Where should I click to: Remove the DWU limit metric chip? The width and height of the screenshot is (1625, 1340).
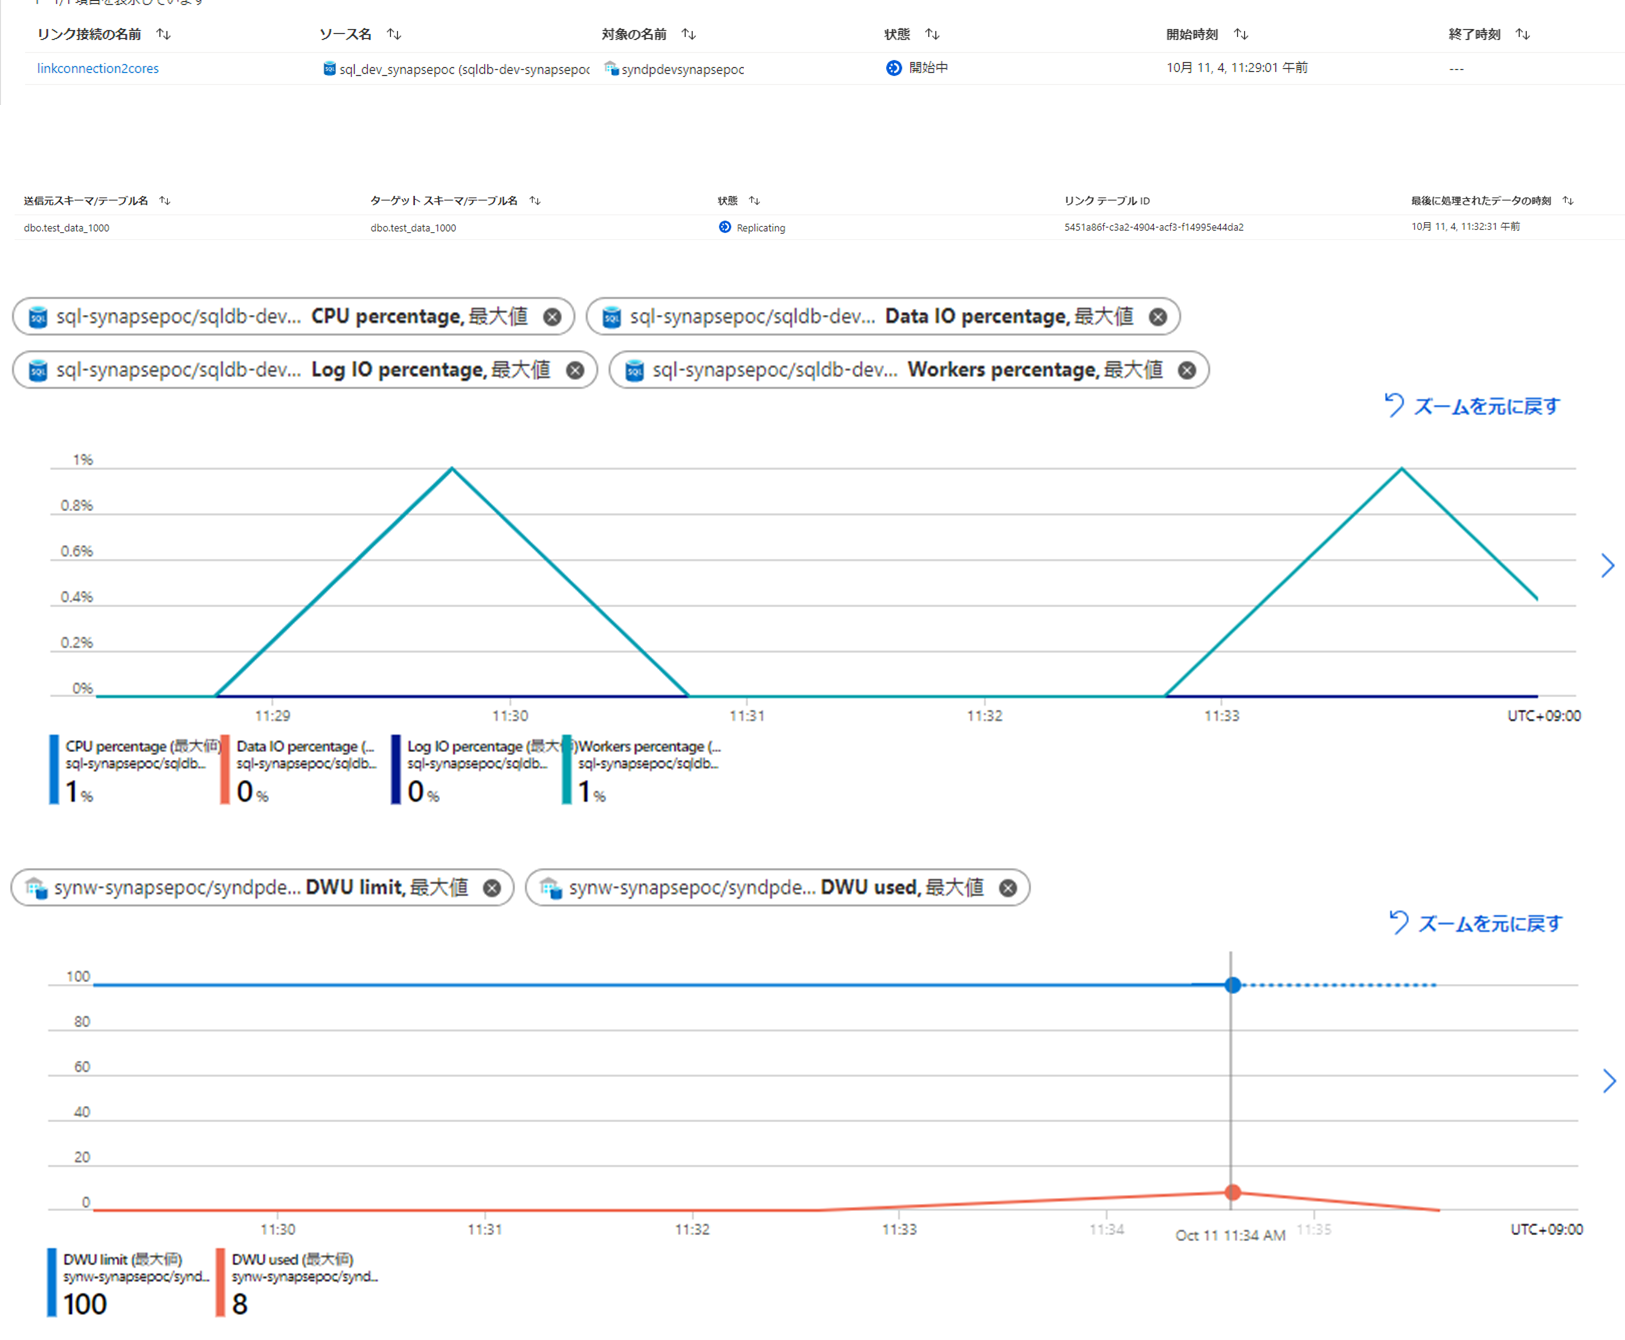tap(492, 888)
